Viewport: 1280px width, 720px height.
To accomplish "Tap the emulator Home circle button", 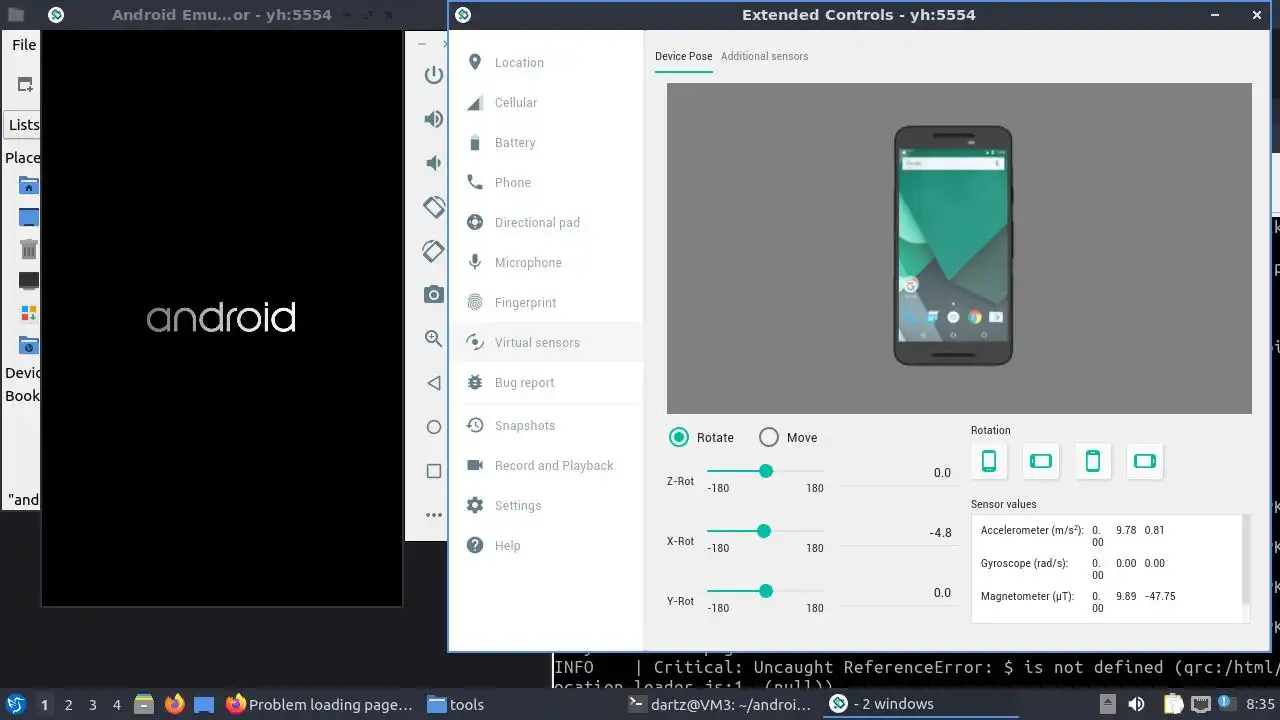I will click(x=433, y=427).
